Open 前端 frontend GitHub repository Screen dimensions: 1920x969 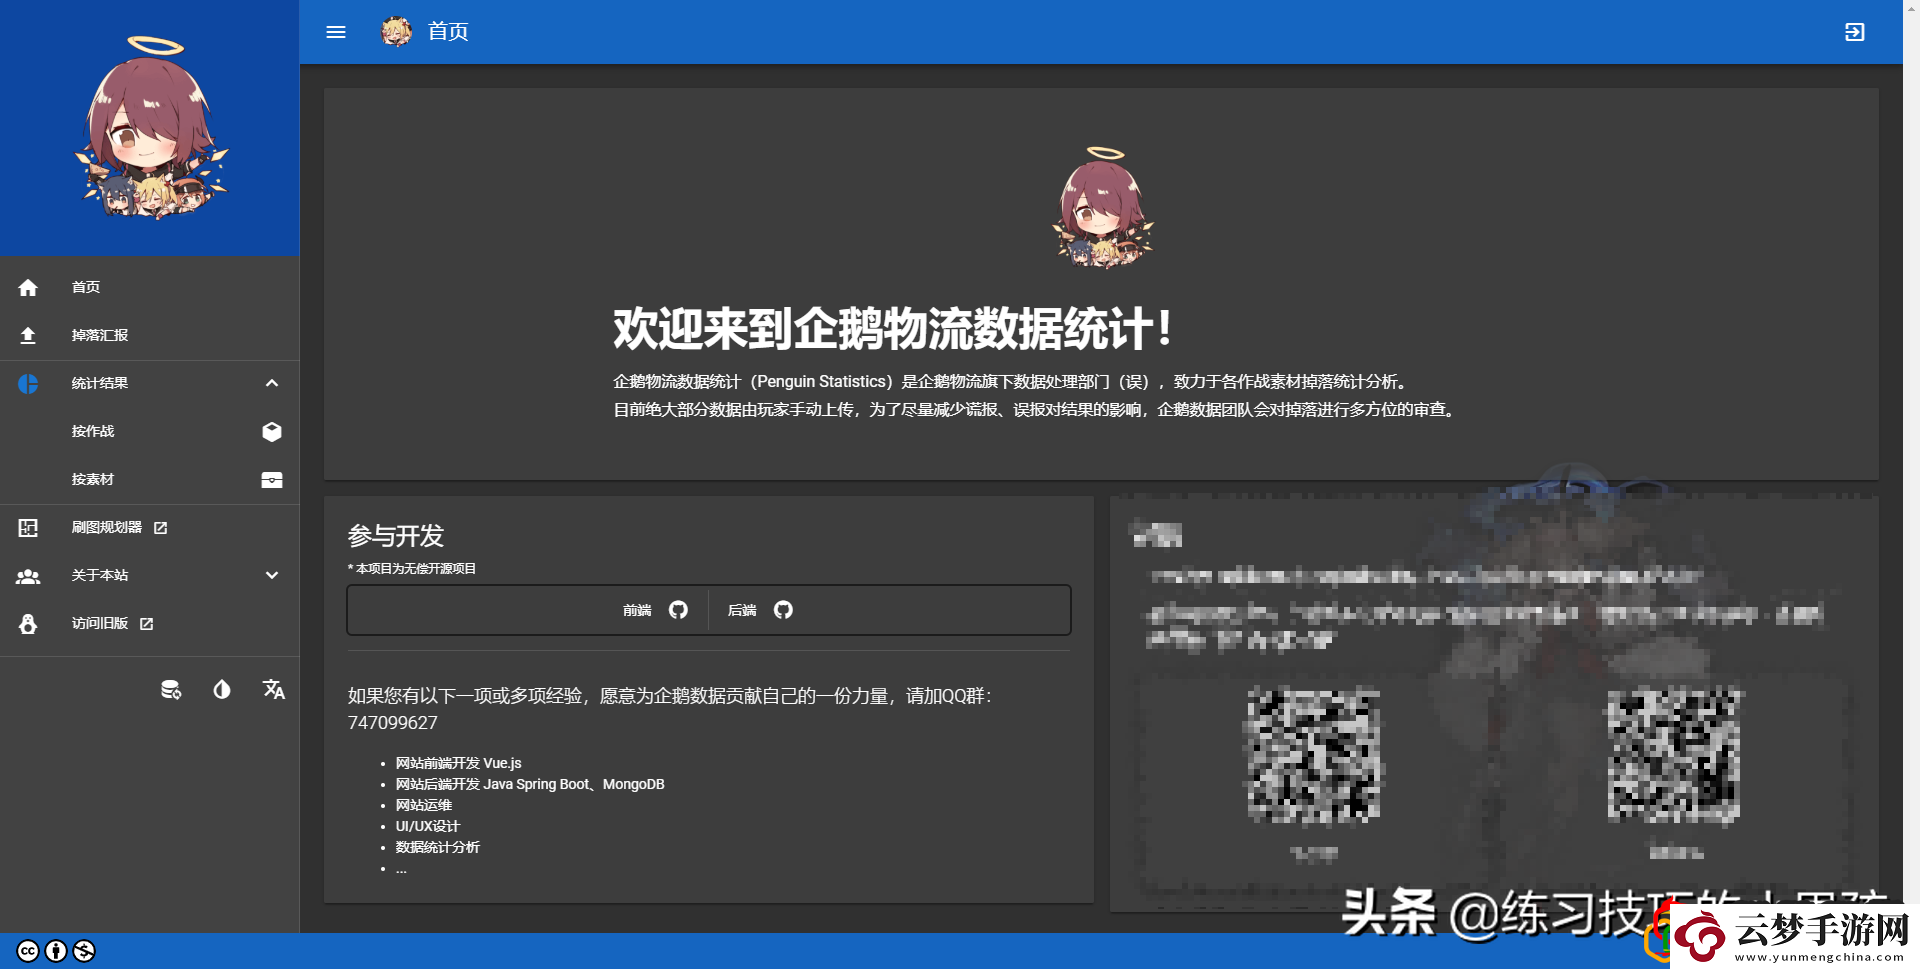pyautogui.click(x=655, y=610)
